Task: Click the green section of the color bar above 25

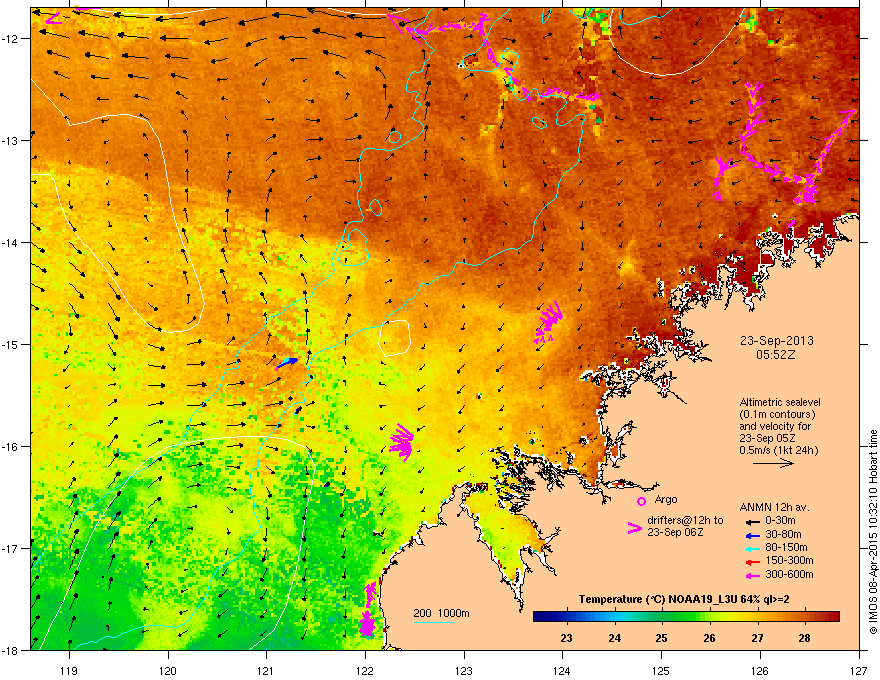Action: coord(662,617)
